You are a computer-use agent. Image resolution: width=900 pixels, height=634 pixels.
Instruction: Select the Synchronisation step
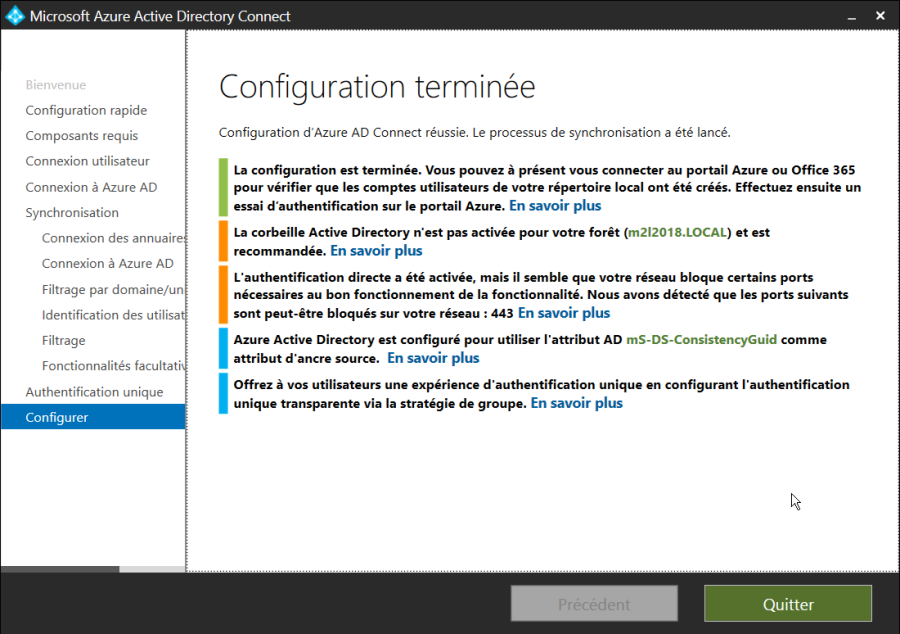[x=72, y=213]
